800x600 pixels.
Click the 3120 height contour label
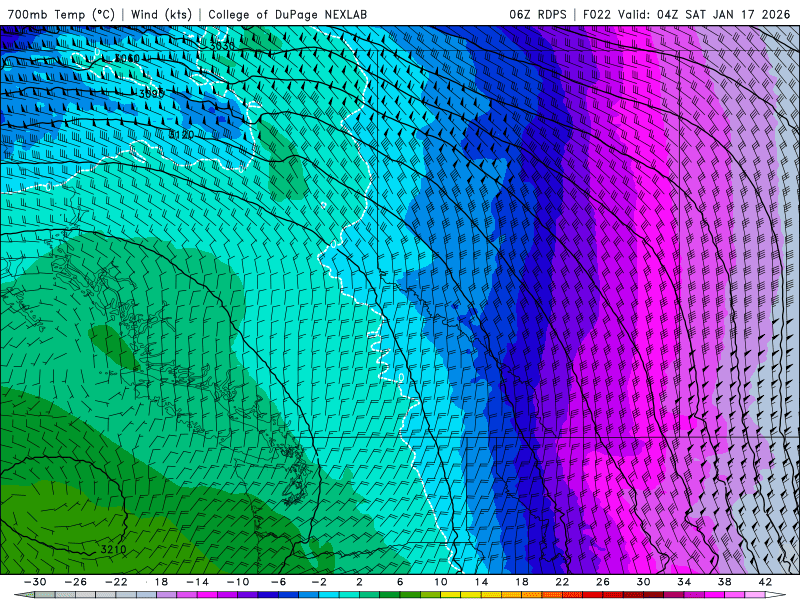point(181,135)
